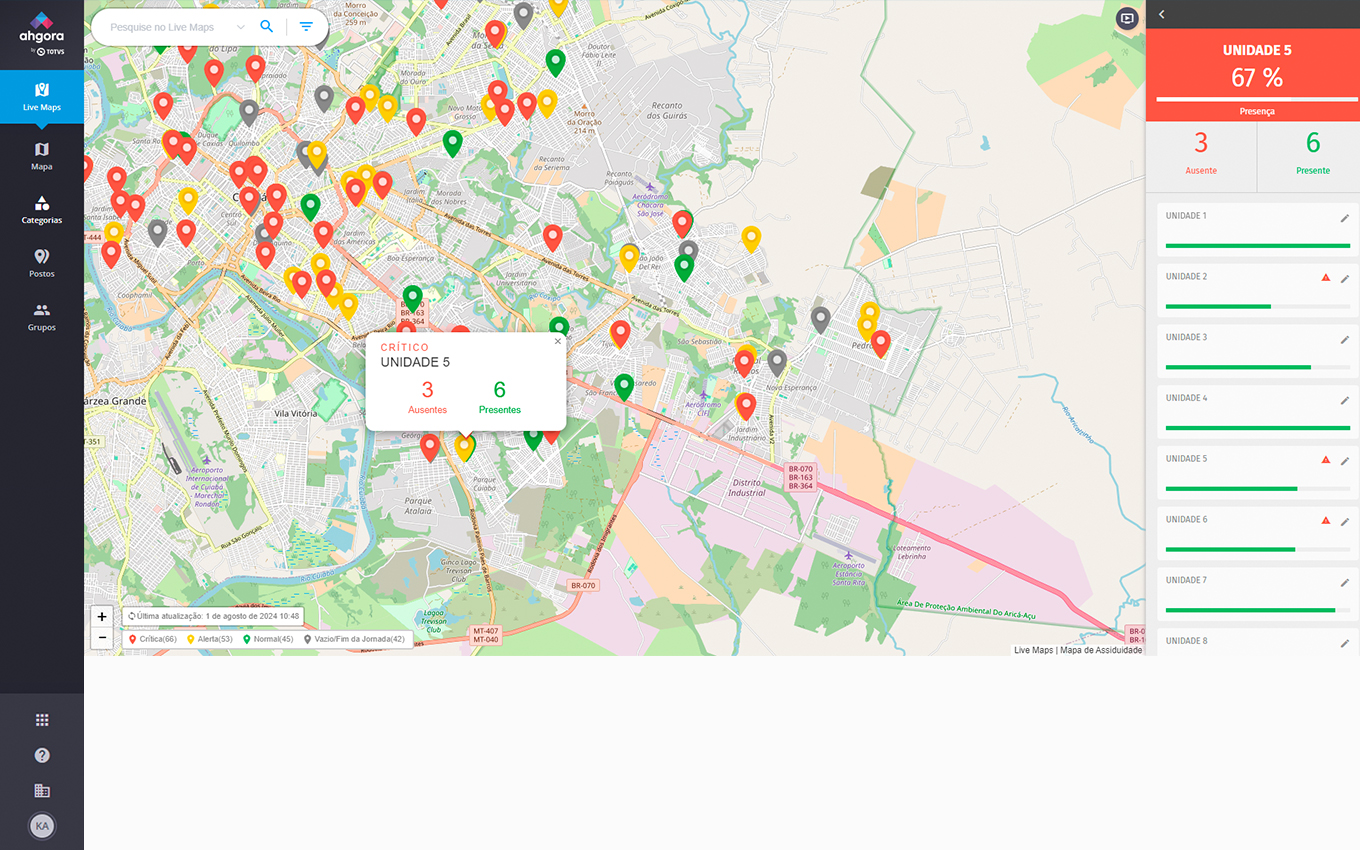Click the magnifier search icon
The height and width of the screenshot is (850, 1360).
[266, 27]
